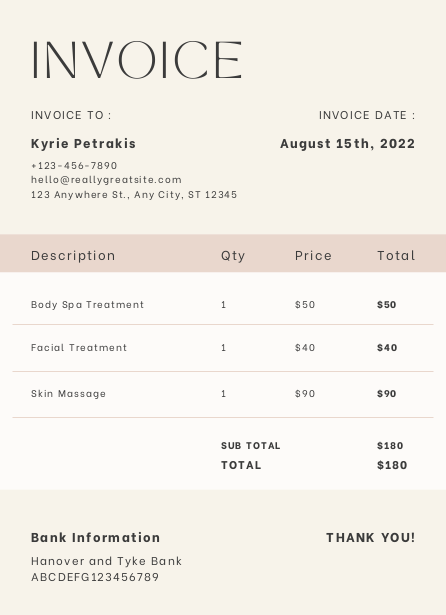The height and width of the screenshot is (615, 446).
Task: Click the Description column header
Action: click(x=73, y=256)
